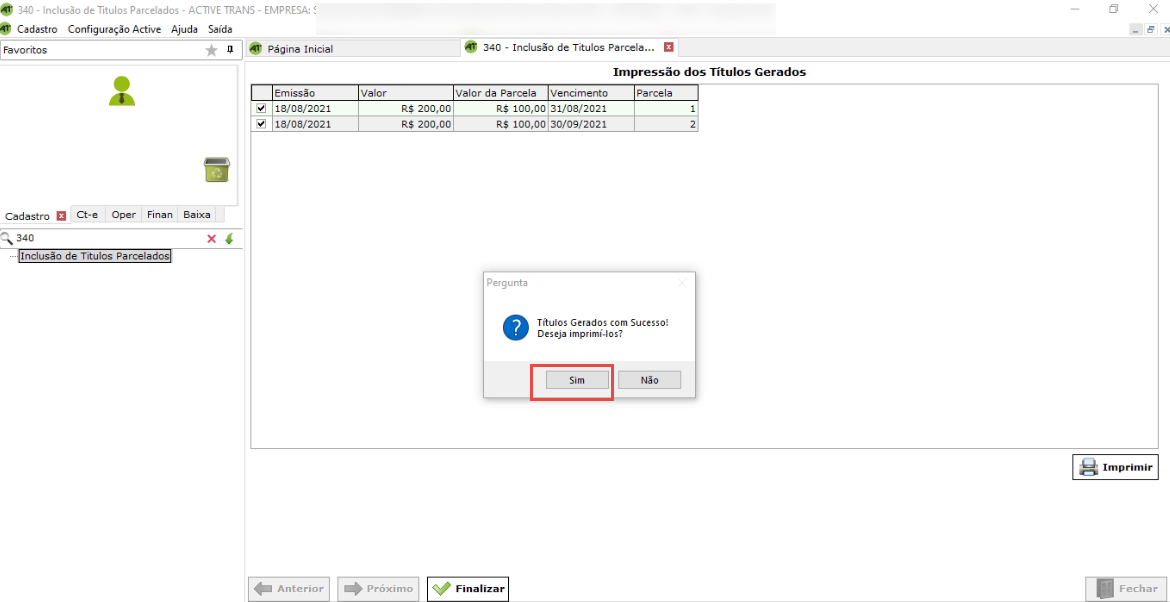Uncheck the checkbox for parcela 1 row
This screenshot has height=602, width=1170.
[261, 108]
